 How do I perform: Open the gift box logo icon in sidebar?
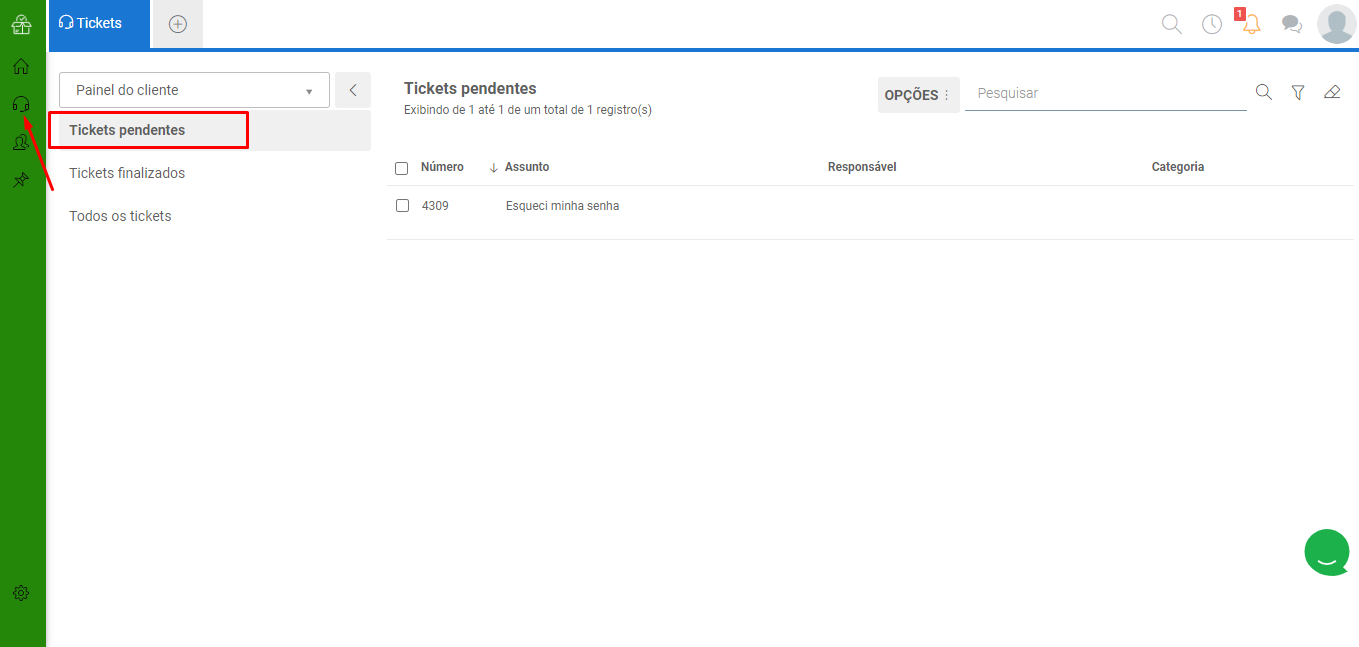[x=21, y=25]
